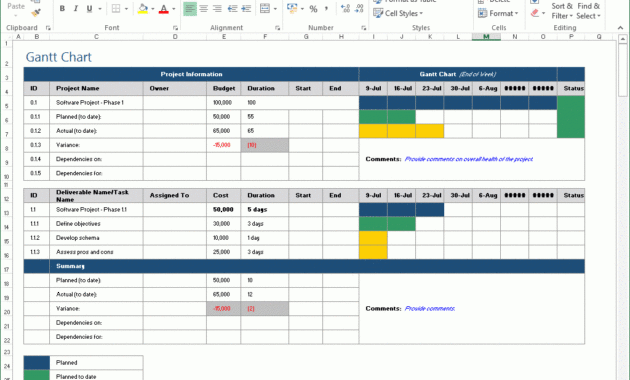Select the green Status cell for the project
The image size is (630, 380).
tap(571, 117)
